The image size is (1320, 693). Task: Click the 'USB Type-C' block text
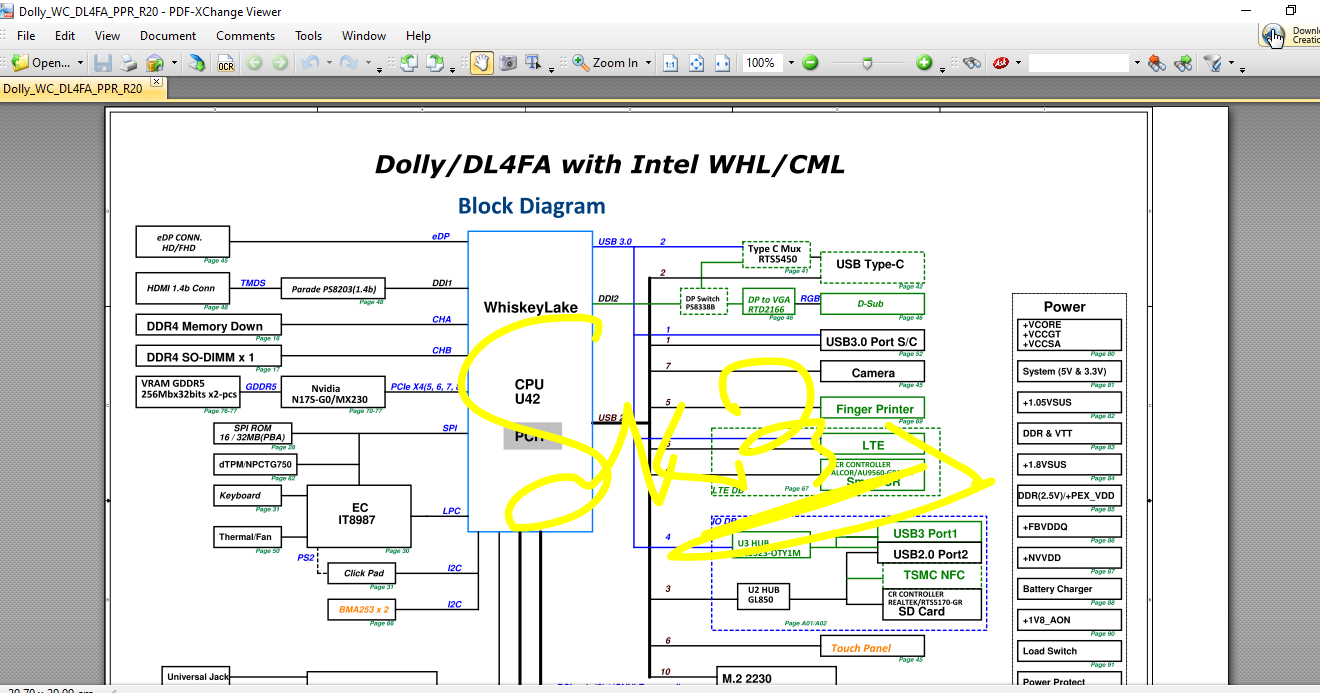pos(870,264)
